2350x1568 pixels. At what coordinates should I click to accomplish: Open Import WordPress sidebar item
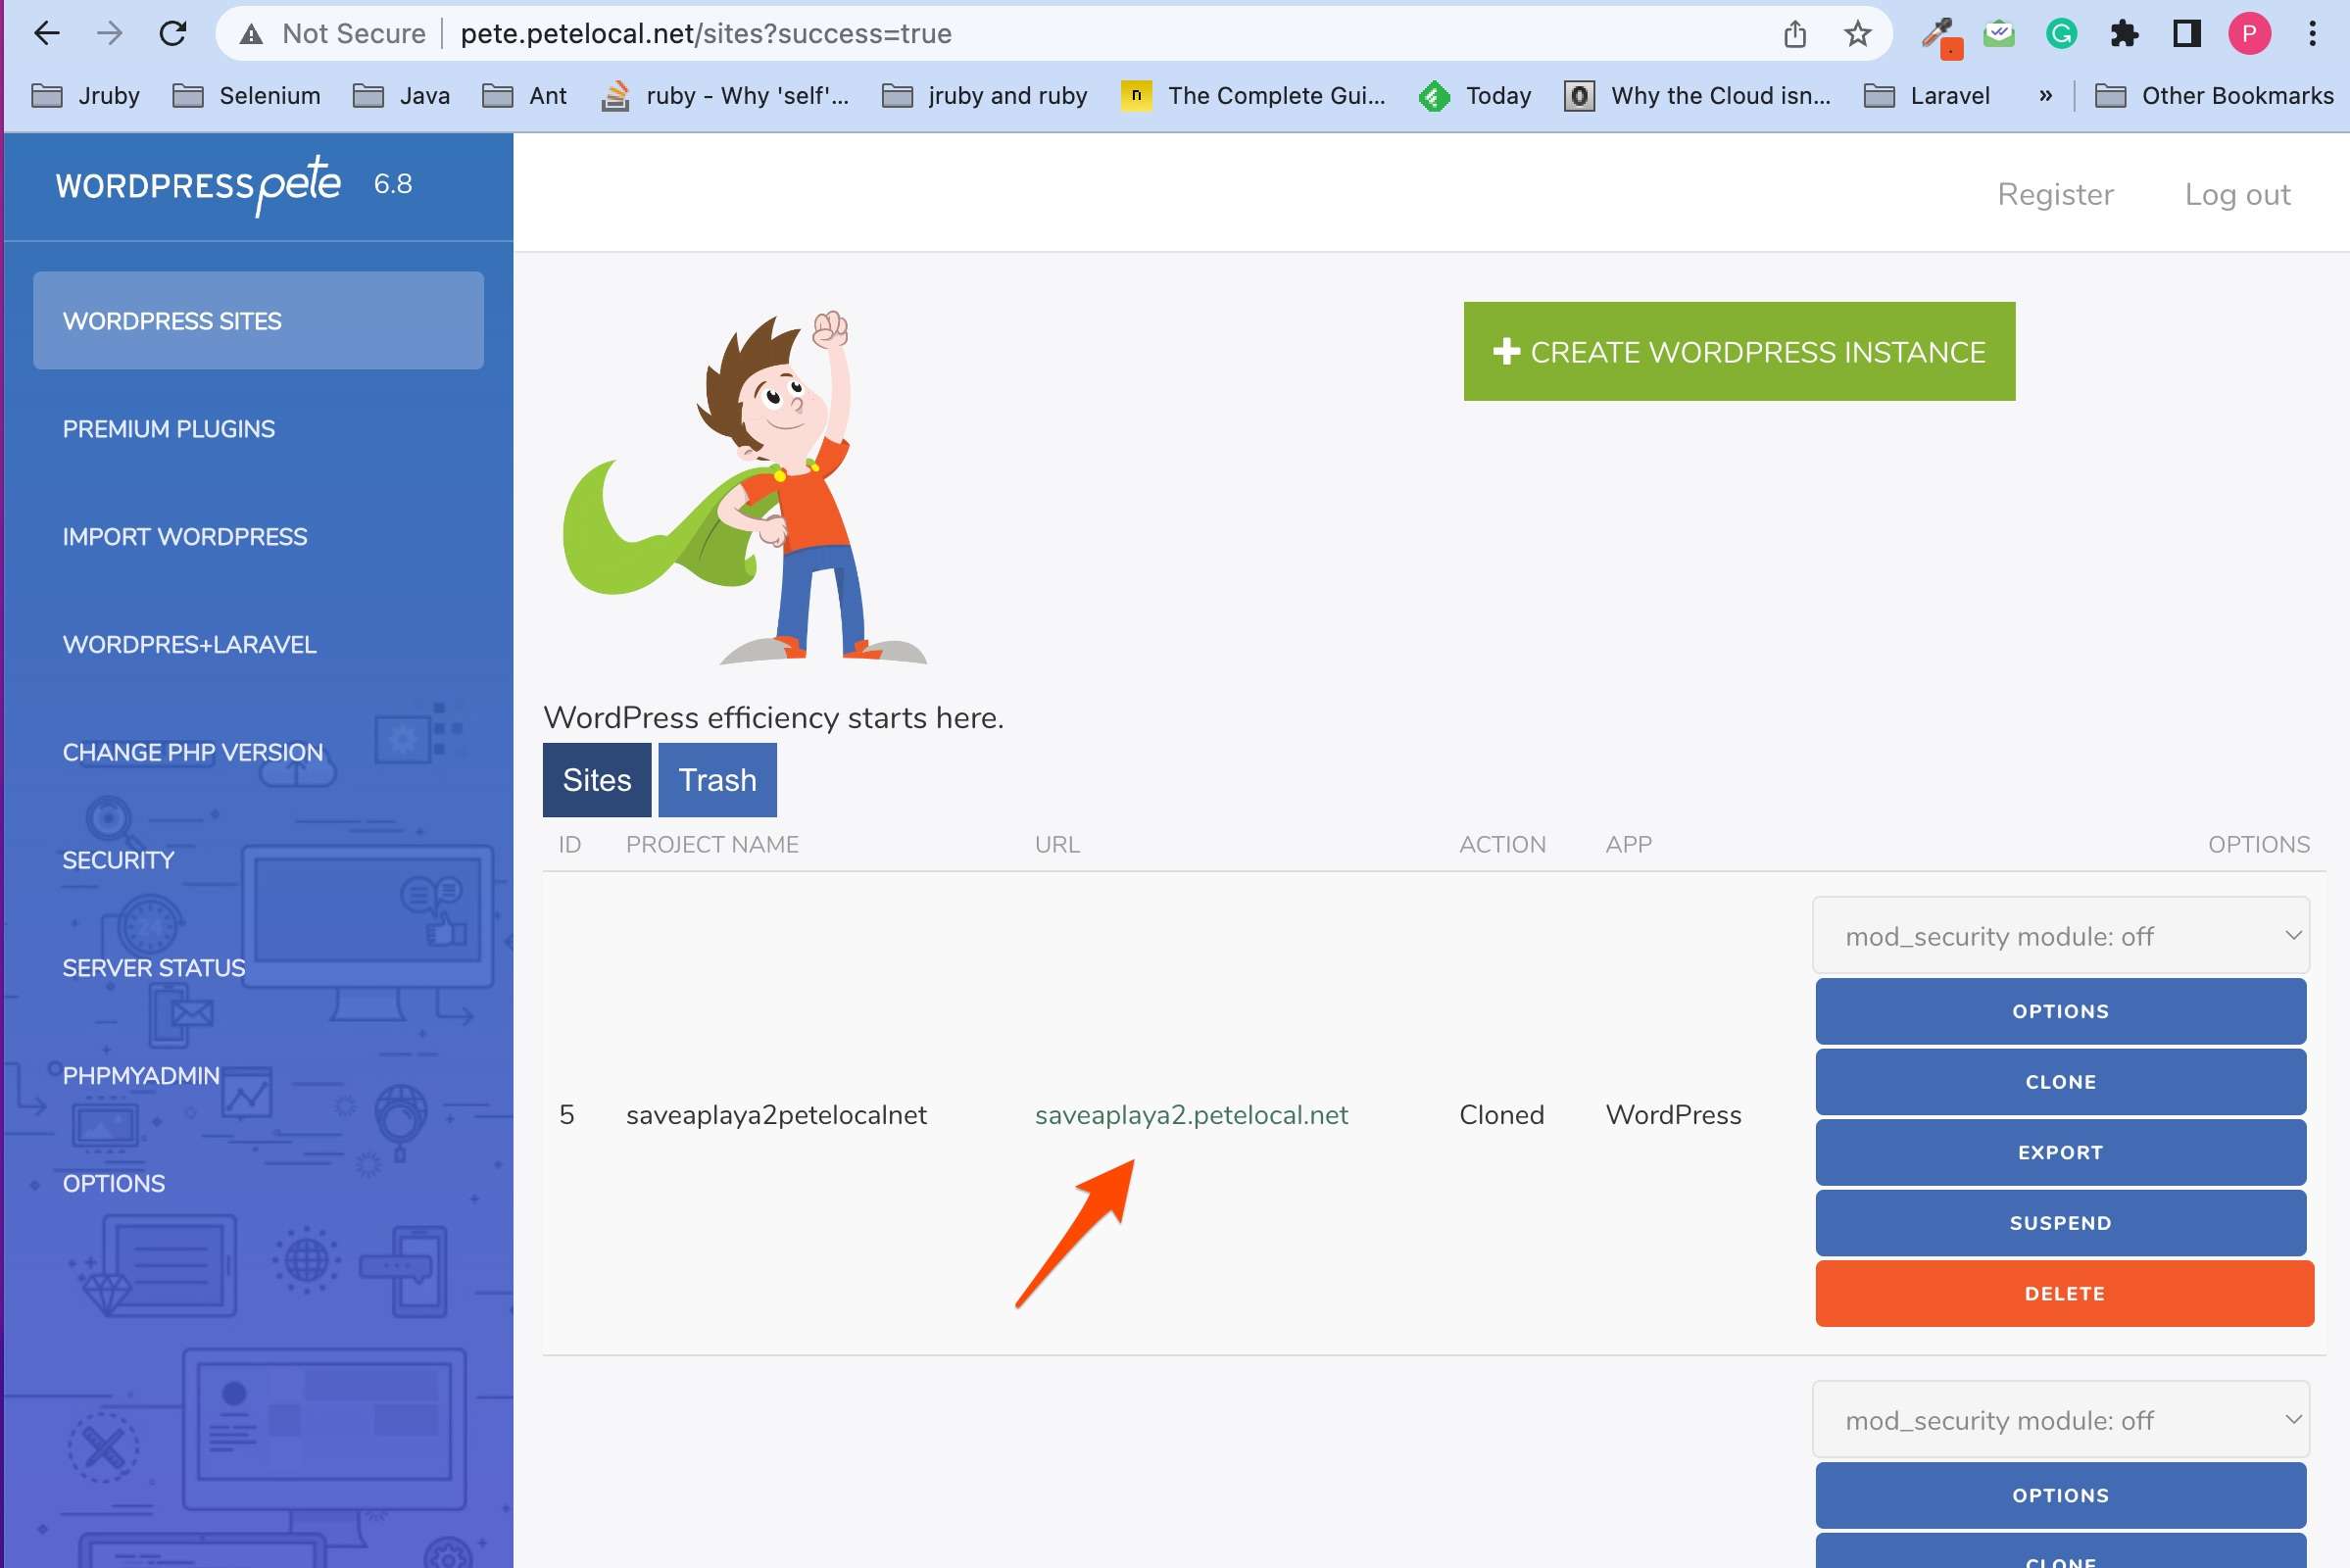coord(185,537)
